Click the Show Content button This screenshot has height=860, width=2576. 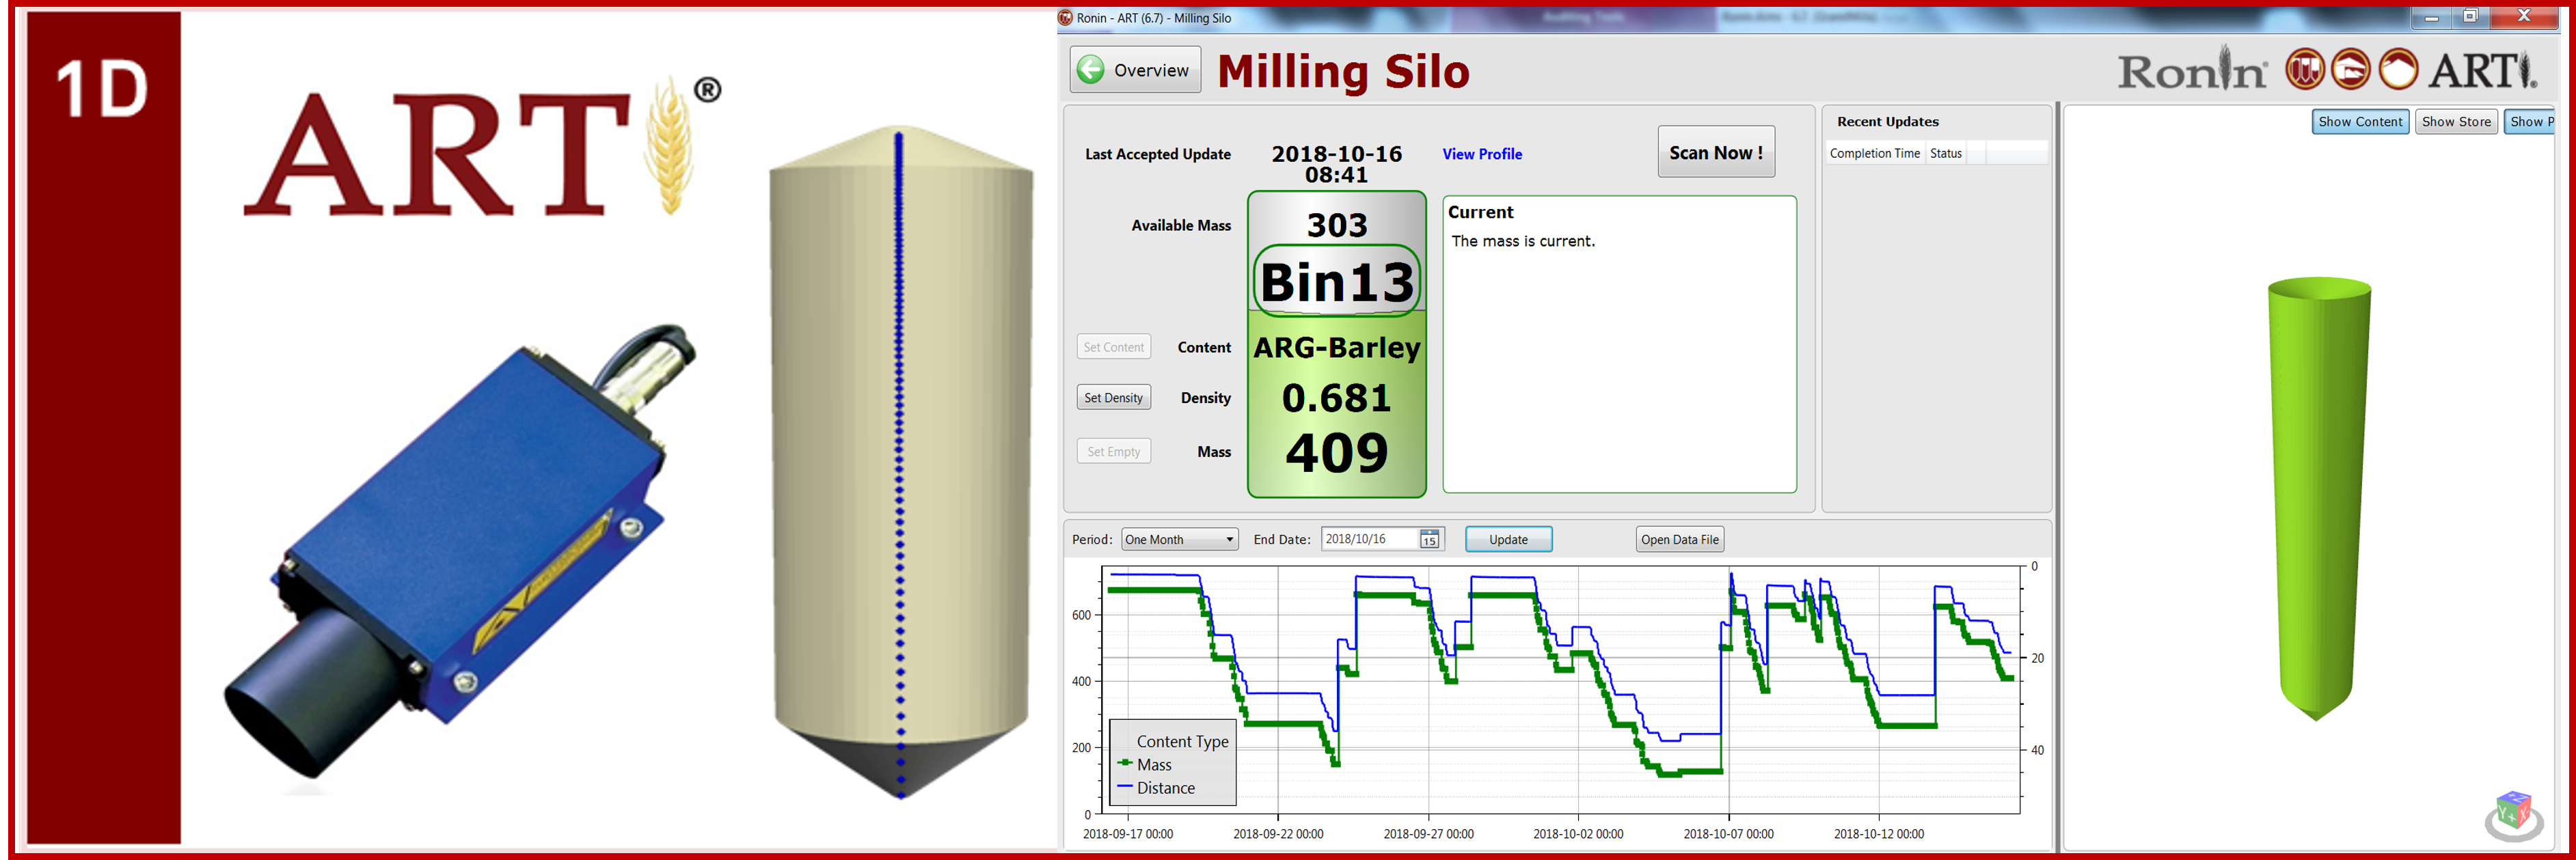click(2360, 122)
